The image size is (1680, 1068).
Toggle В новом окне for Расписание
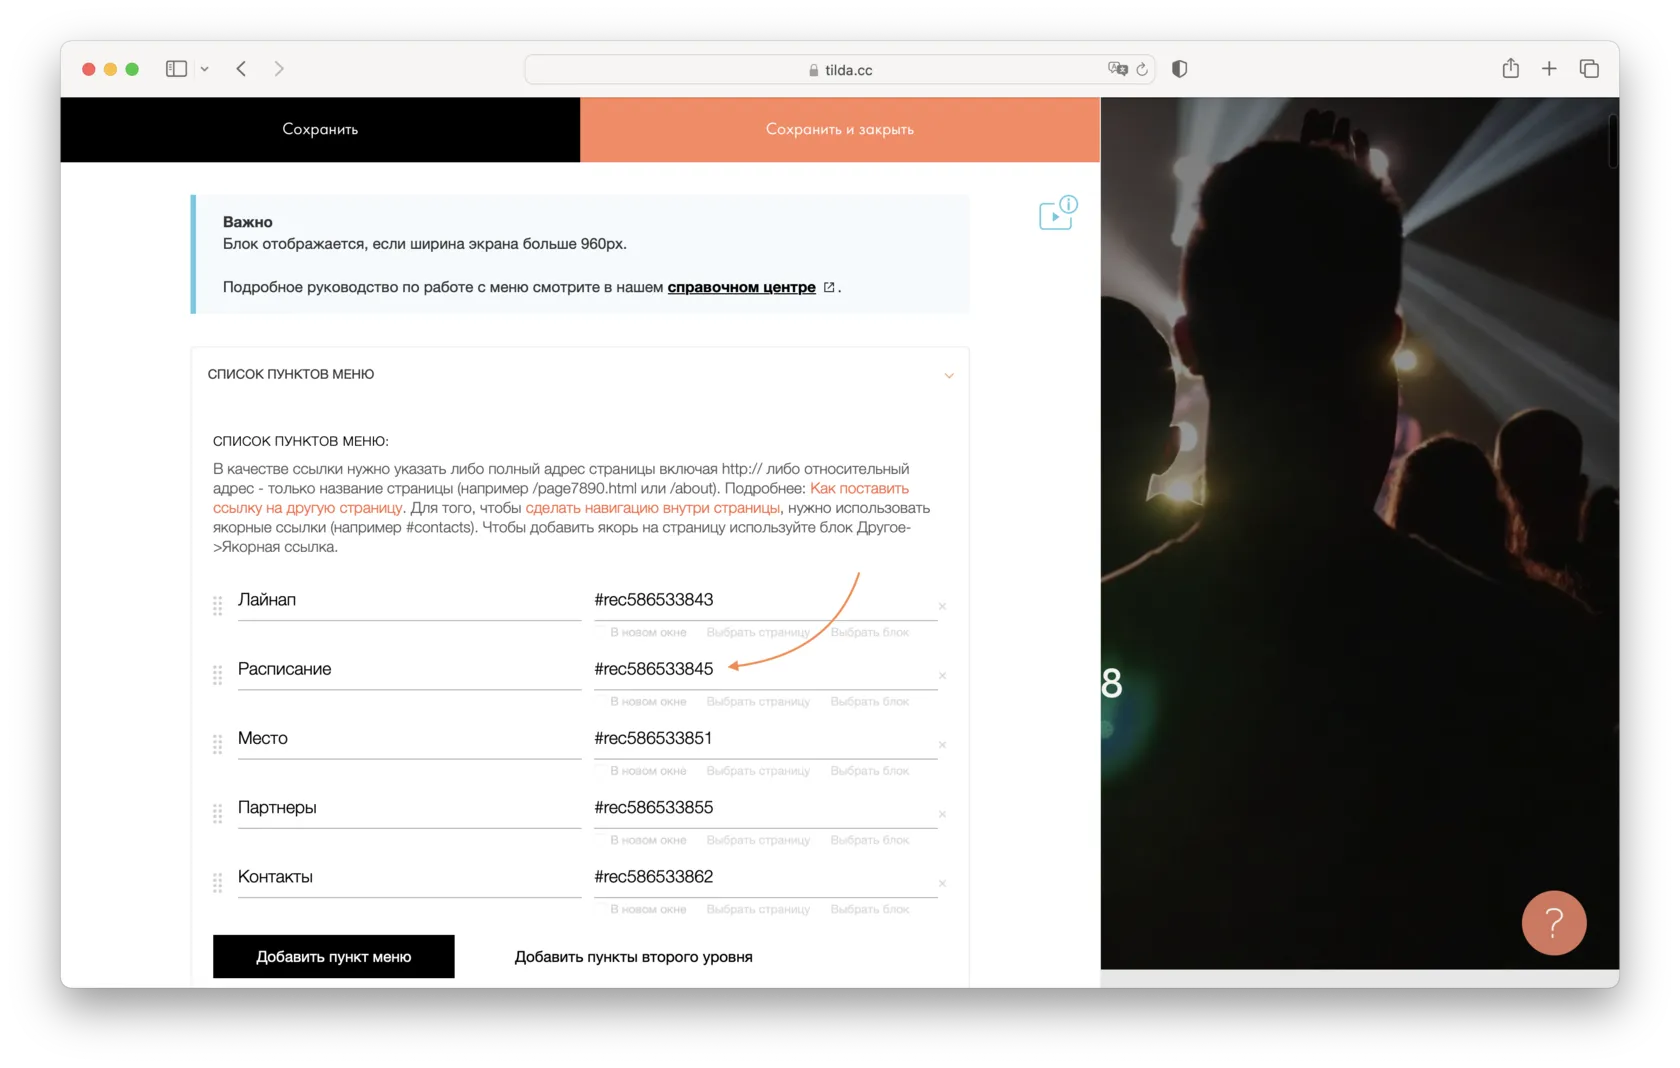[x=648, y=702]
